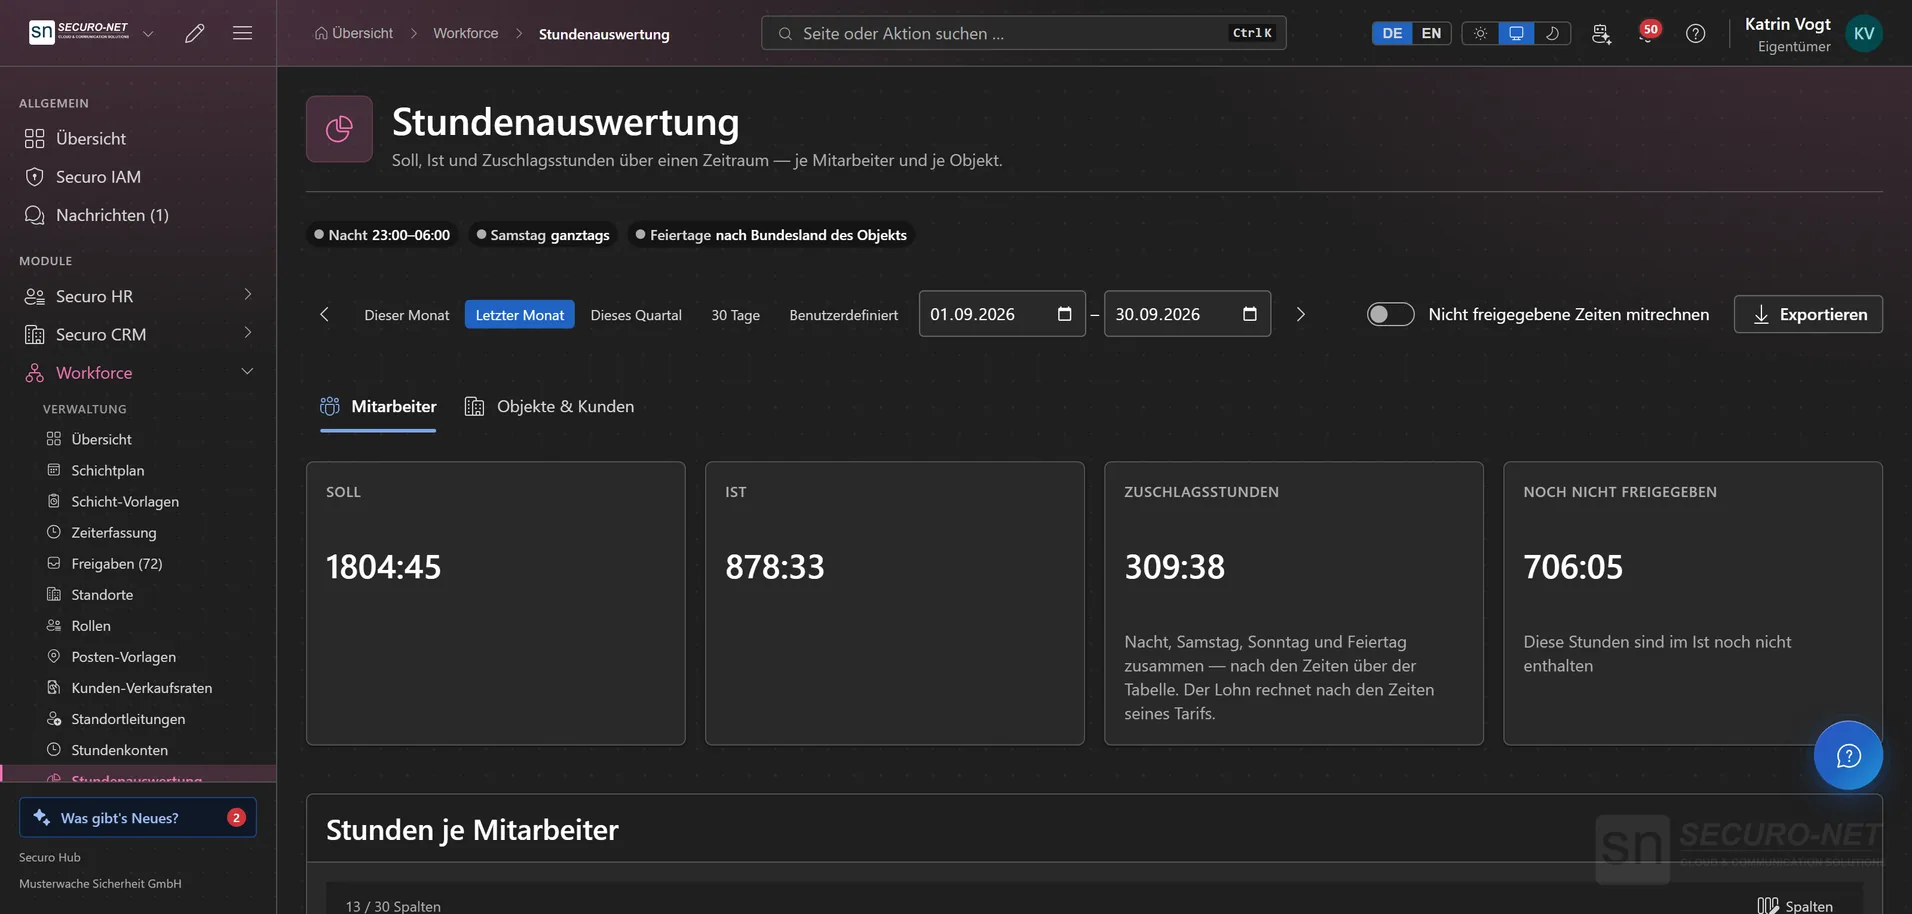
Task: Toggle the sidebar hamburger menu
Action: pyautogui.click(x=242, y=33)
